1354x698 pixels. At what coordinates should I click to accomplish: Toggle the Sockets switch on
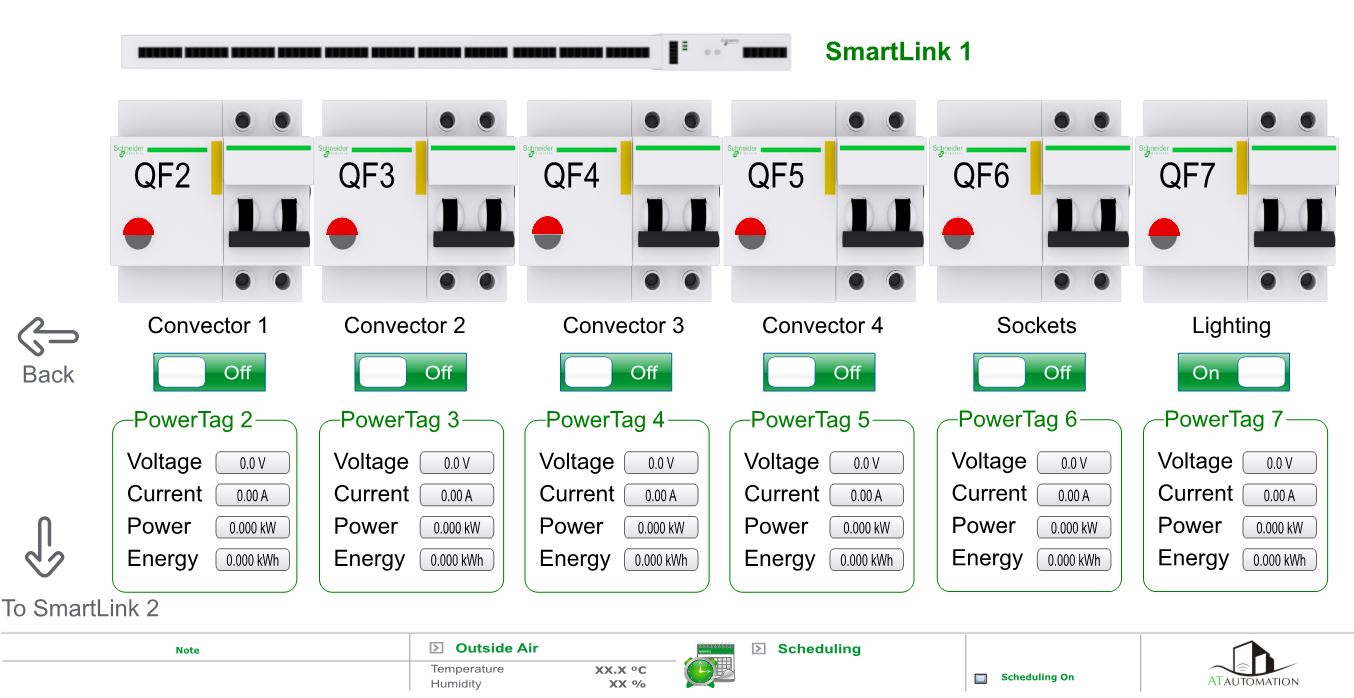point(1028,373)
